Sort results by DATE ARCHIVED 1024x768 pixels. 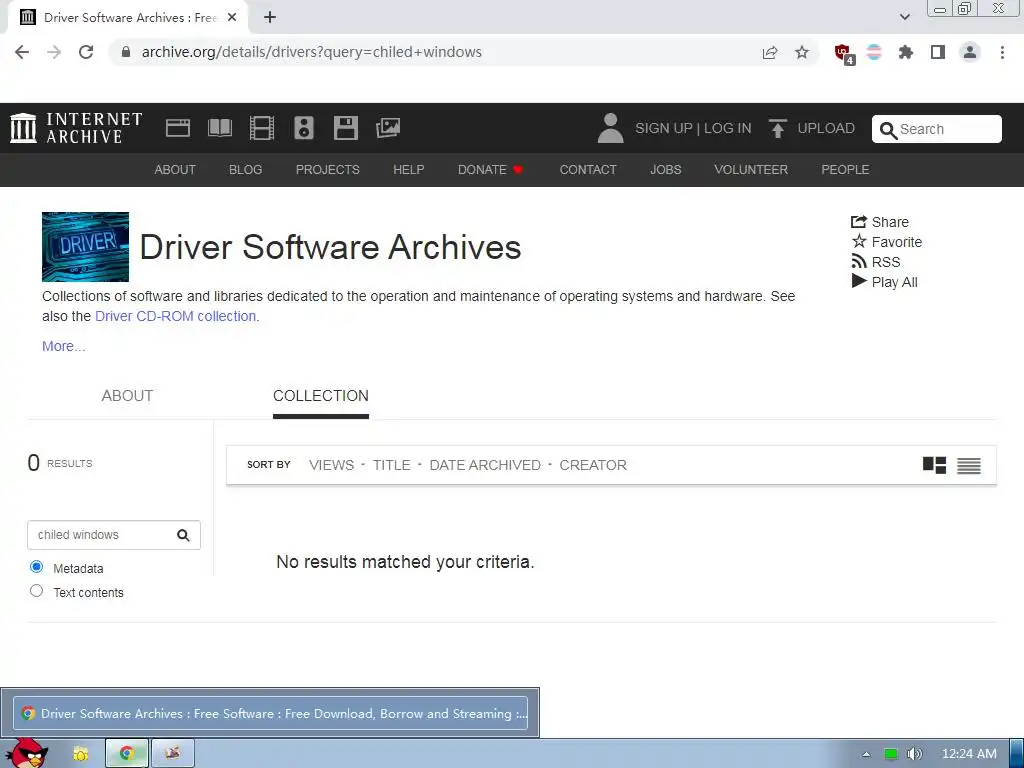[x=485, y=465]
